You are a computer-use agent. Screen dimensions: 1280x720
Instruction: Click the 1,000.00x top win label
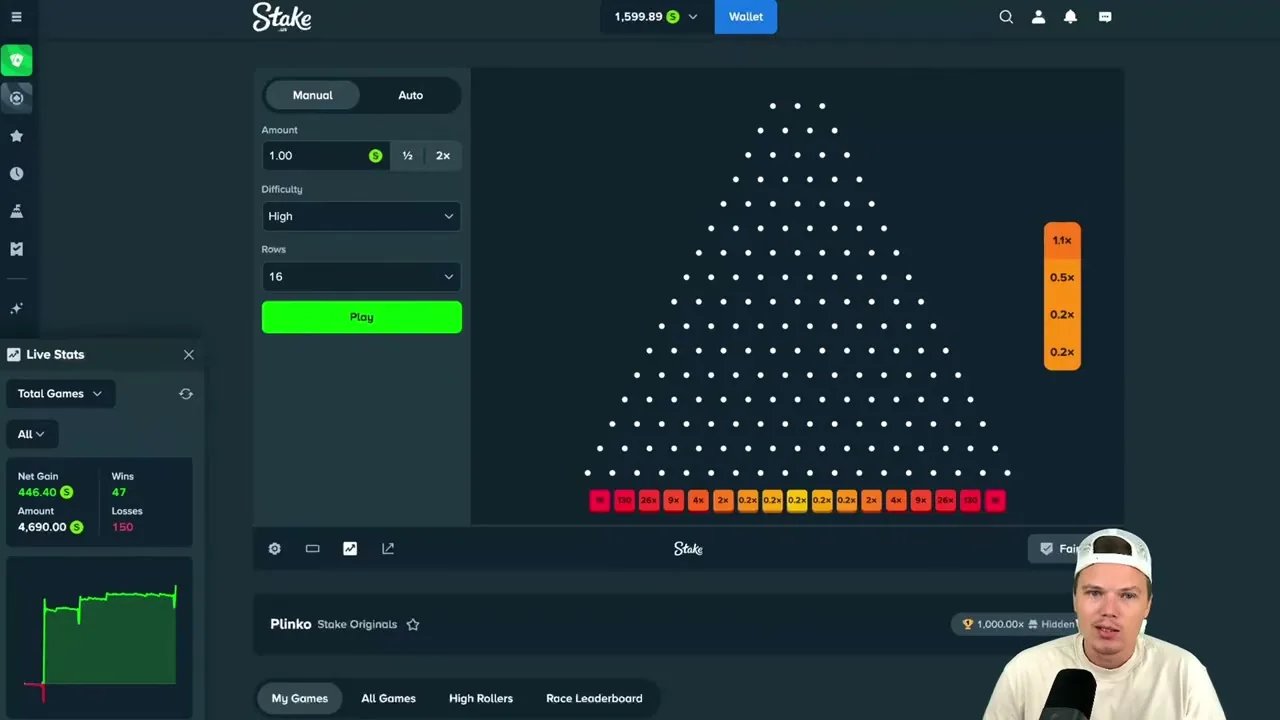click(x=1000, y=625)
